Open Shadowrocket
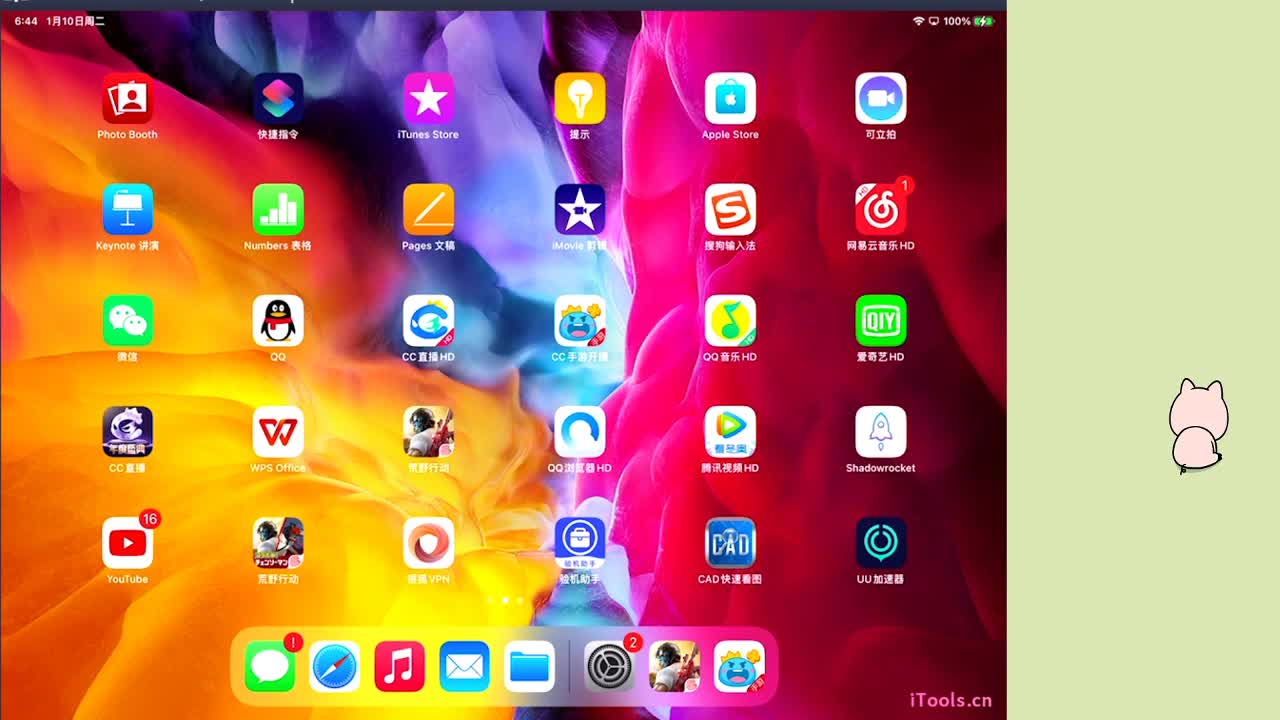Image resolution: width=1280 pixels, height=720 pixels. [881, 431]
